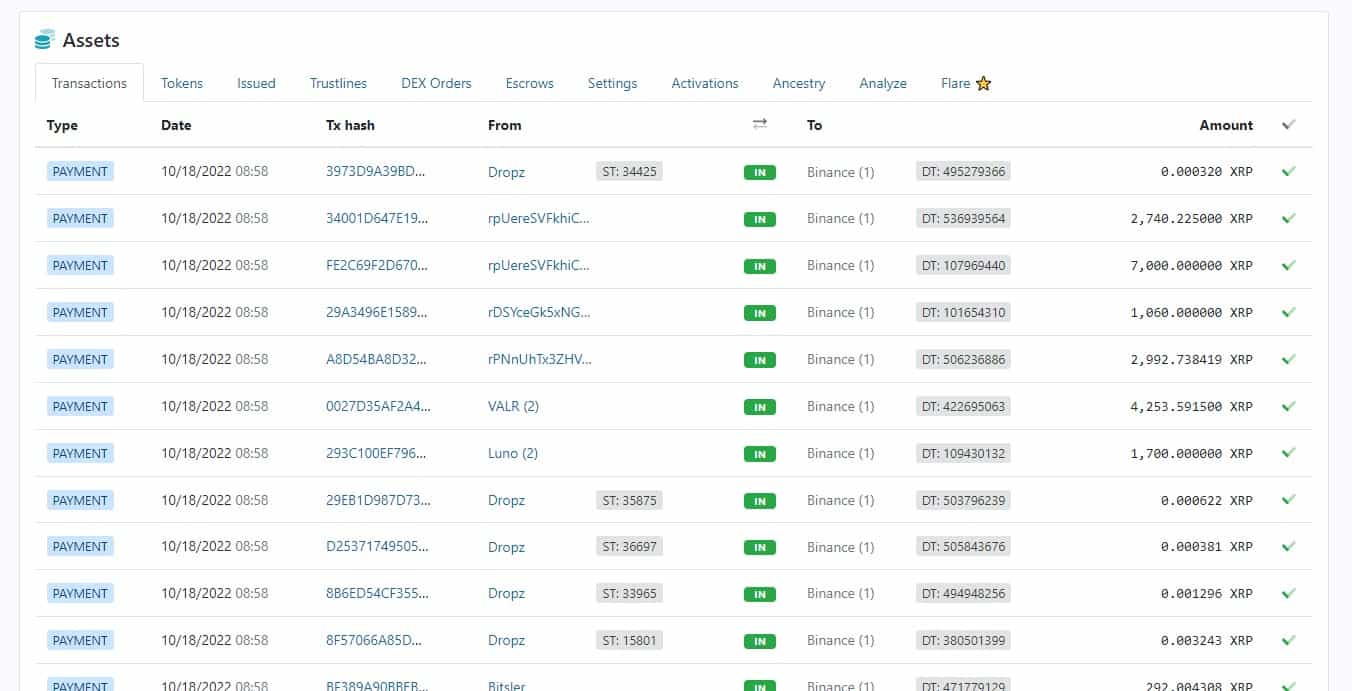Open the Tokens tab
Image resolution: width=1352 pixels, height=691 pixels.
point(182,83)
